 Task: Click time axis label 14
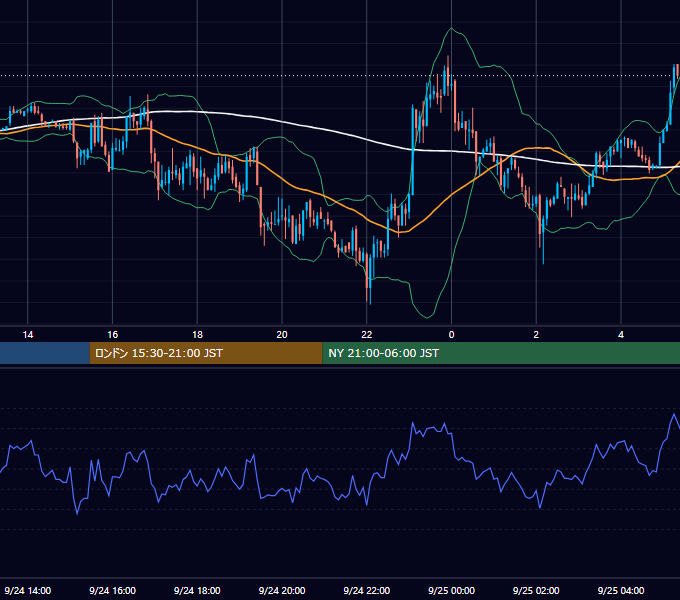tap(28, 335)
